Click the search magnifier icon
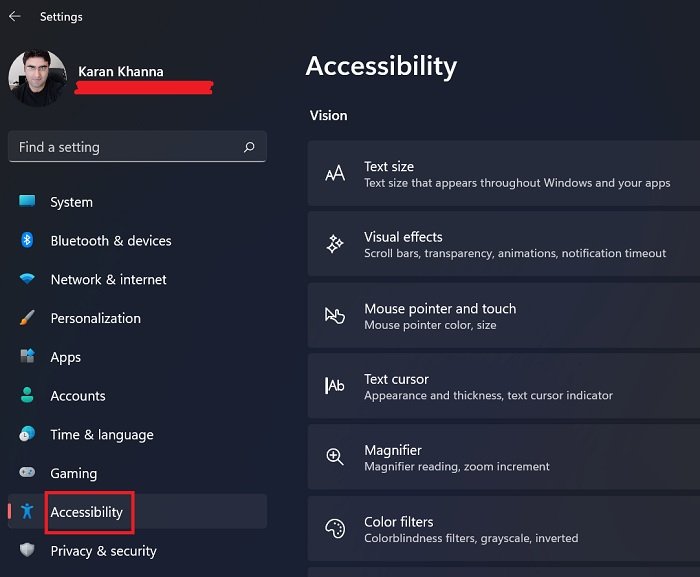The width and height of the screenshot is (700, 577). click(249, 147)
